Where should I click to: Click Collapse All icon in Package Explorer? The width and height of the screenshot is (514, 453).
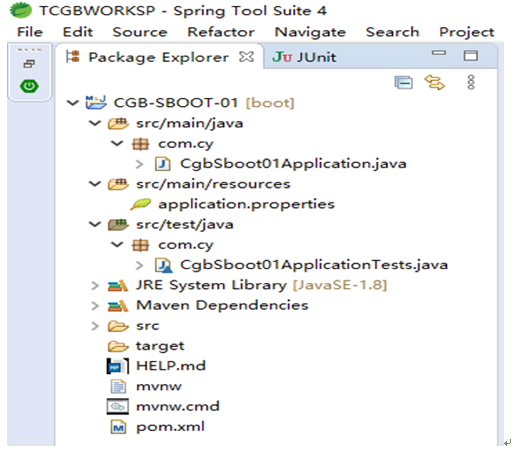(403, 82)
